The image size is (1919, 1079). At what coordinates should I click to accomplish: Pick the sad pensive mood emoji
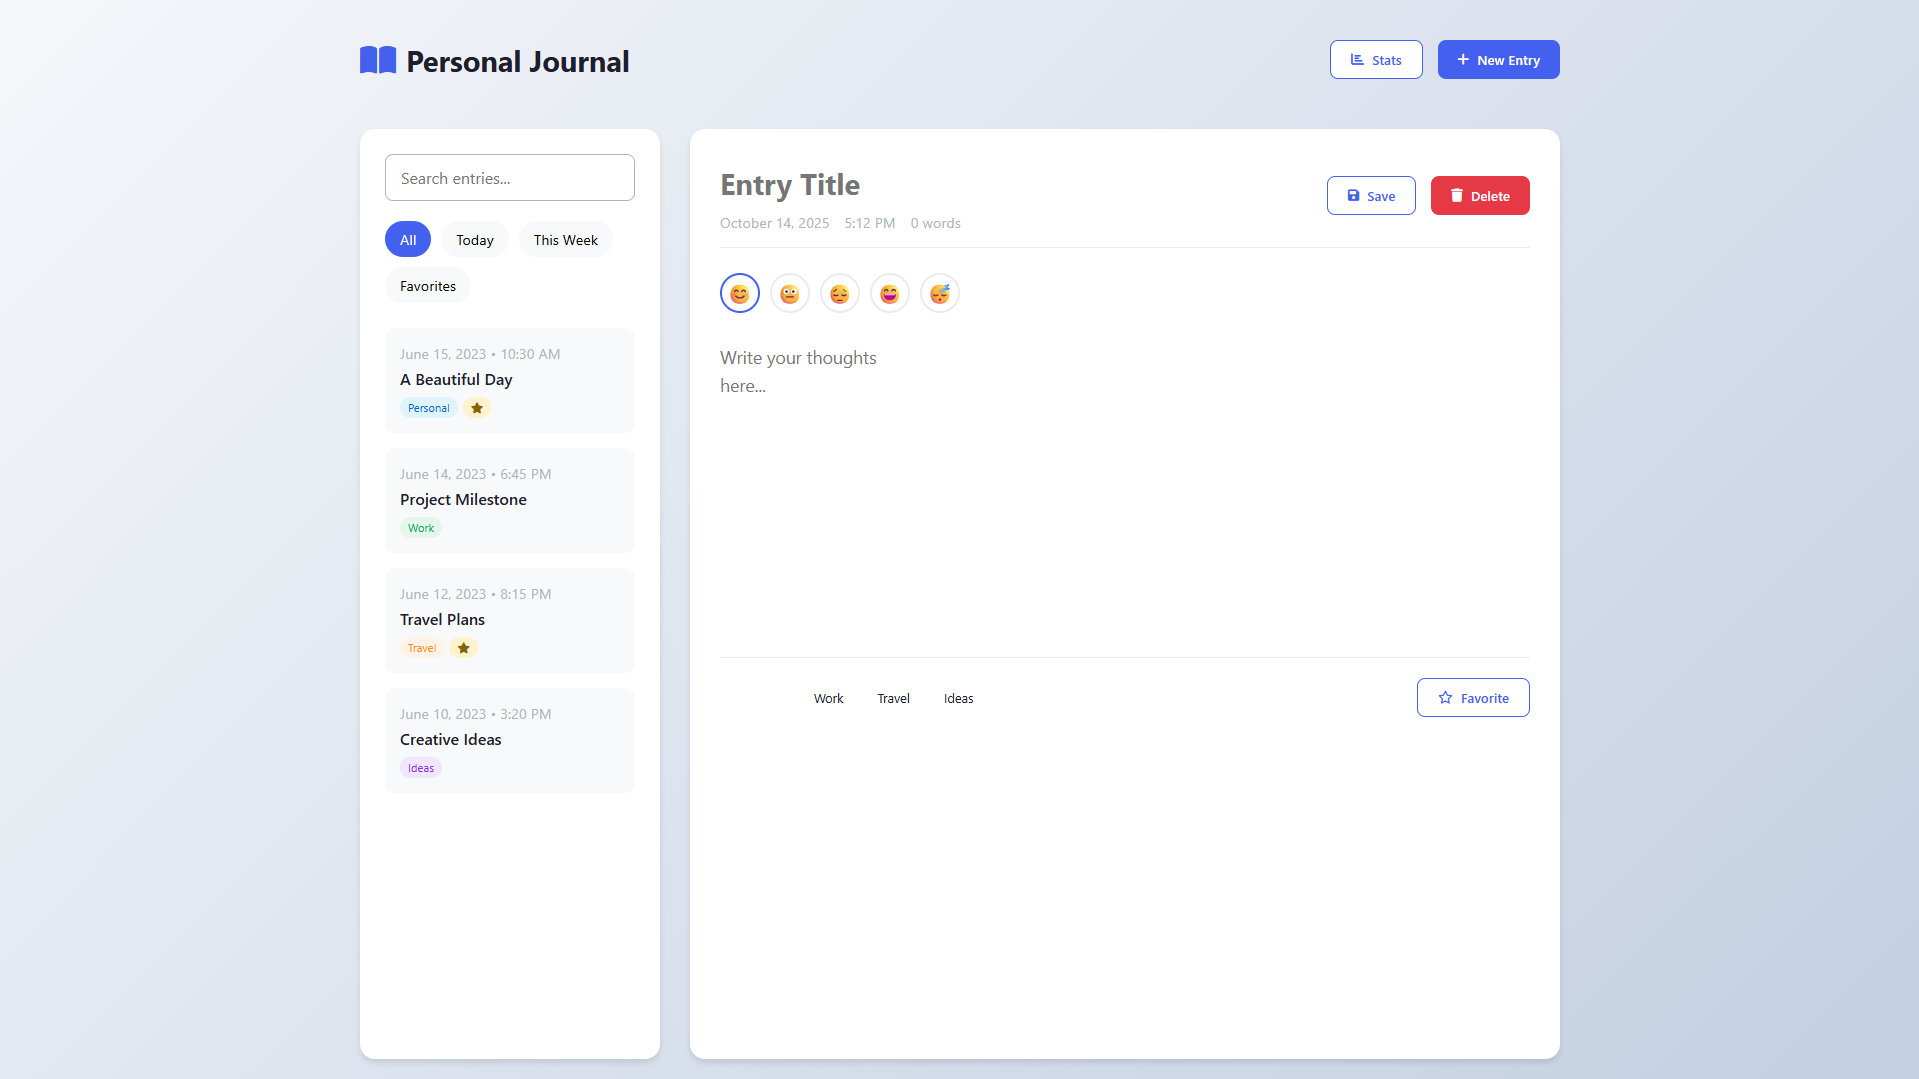[839, 294]
